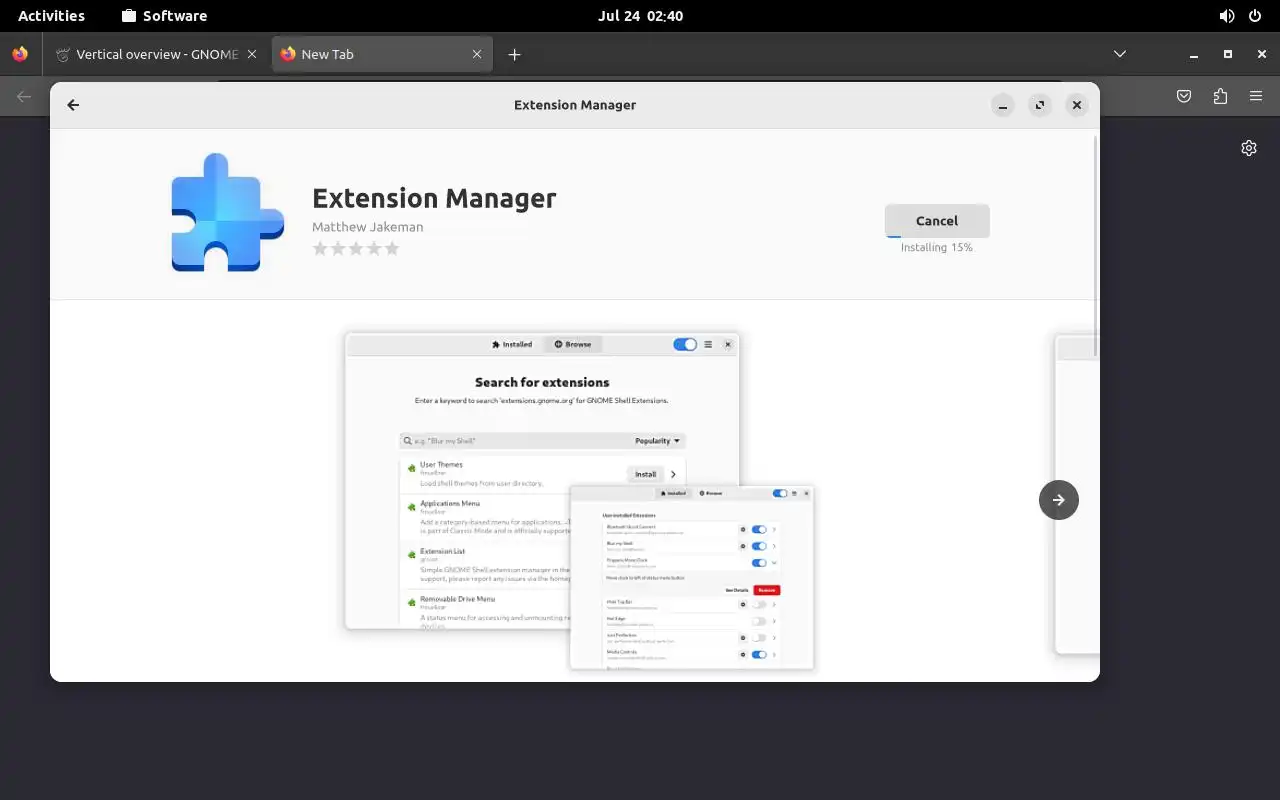
Task: Click the install progress bar under Cancel
Action: [x=937, y=236]
